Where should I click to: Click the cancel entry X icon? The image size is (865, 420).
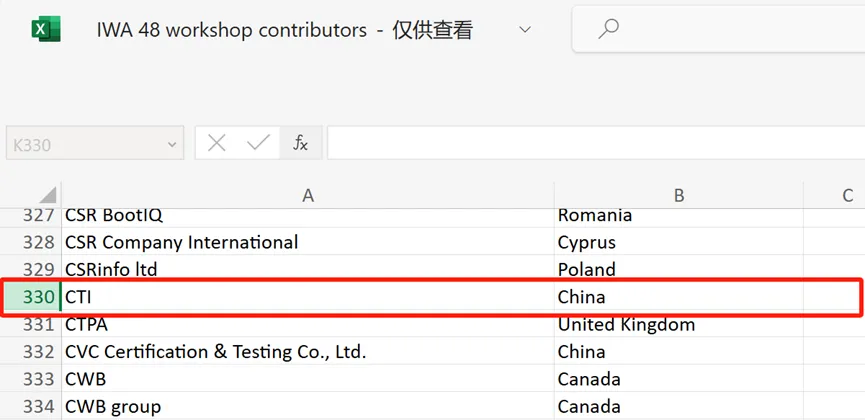tap(217, 143)
